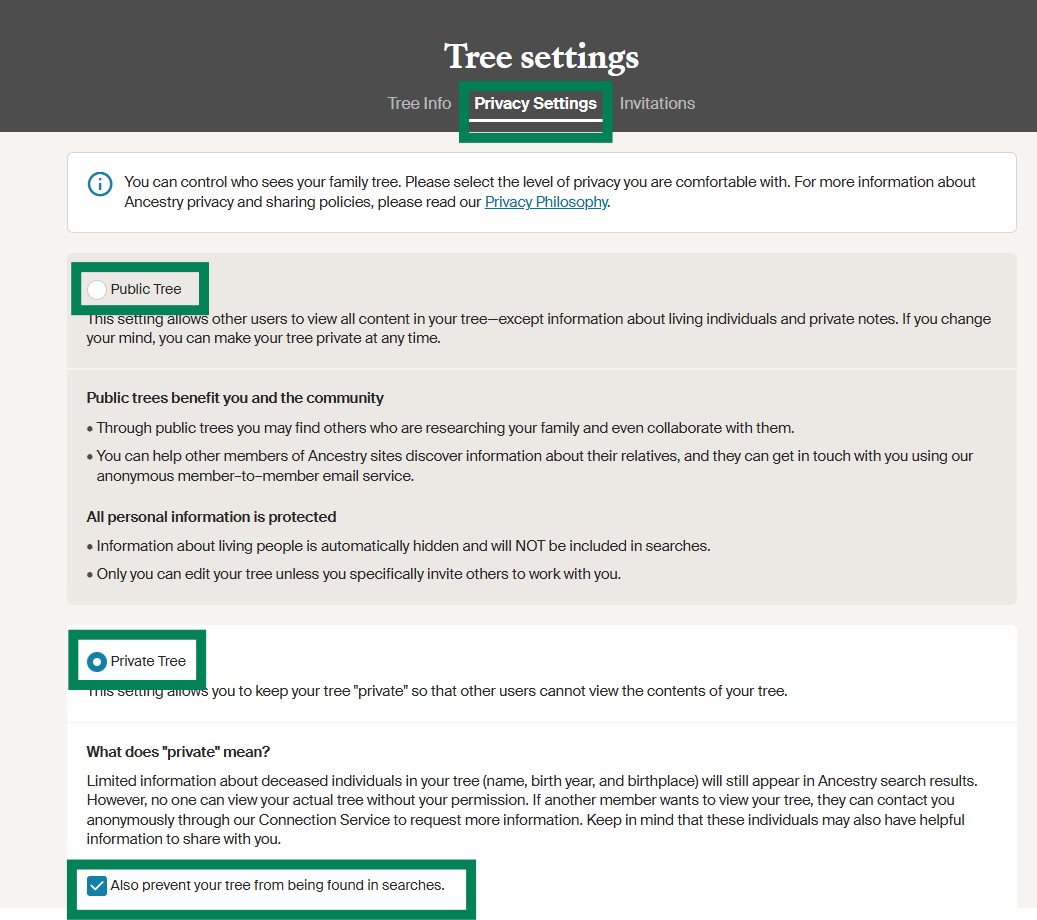Switch to the Tree Info tab
The width and height of the screenshot is (1037, 920).
click(x=419, y=103)
